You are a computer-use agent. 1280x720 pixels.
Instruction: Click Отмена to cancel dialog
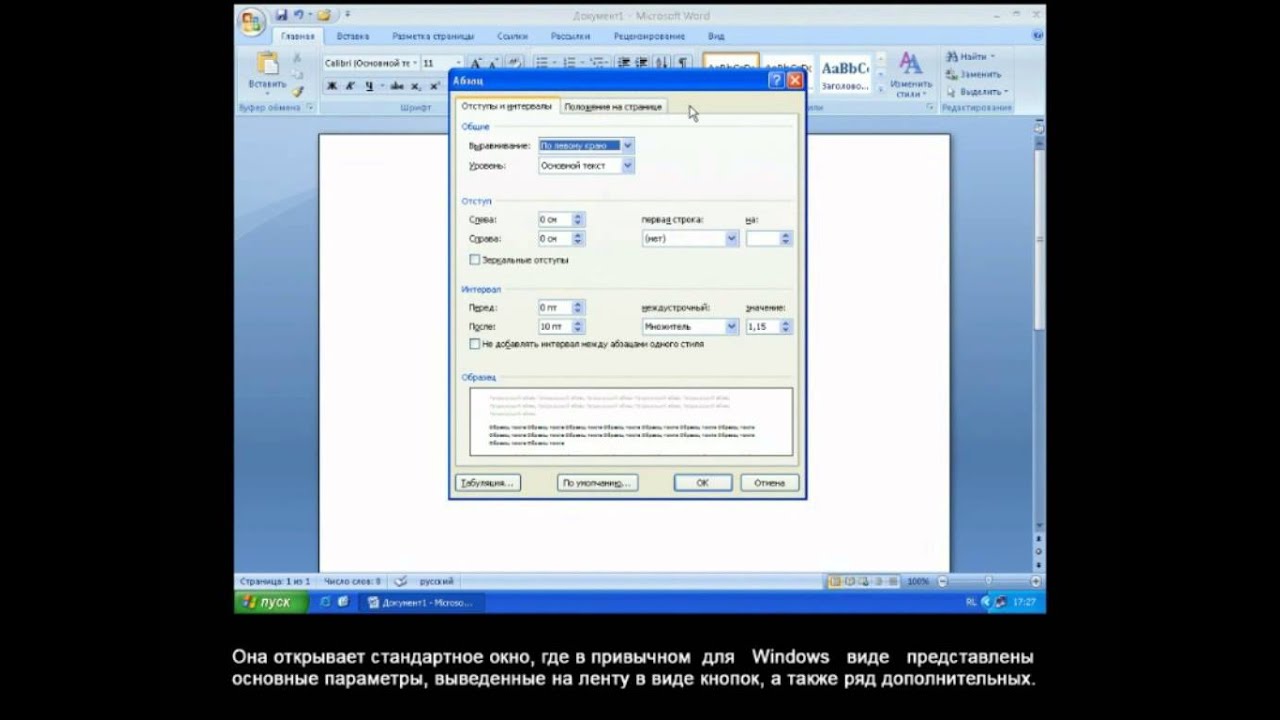pos(769,483)
